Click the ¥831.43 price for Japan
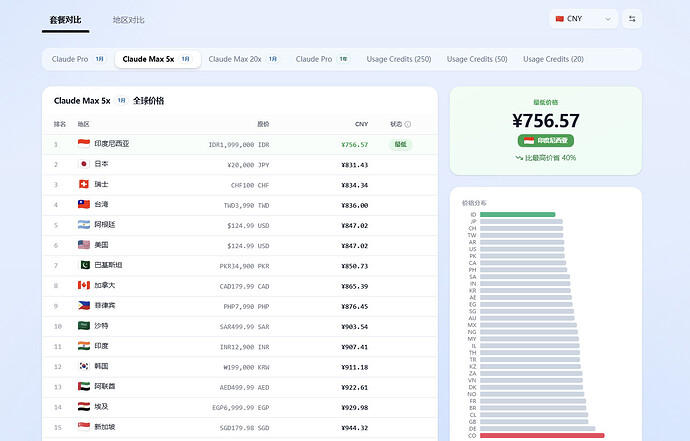690x441 pixels. pyautogui.click(x=355, y=165)
